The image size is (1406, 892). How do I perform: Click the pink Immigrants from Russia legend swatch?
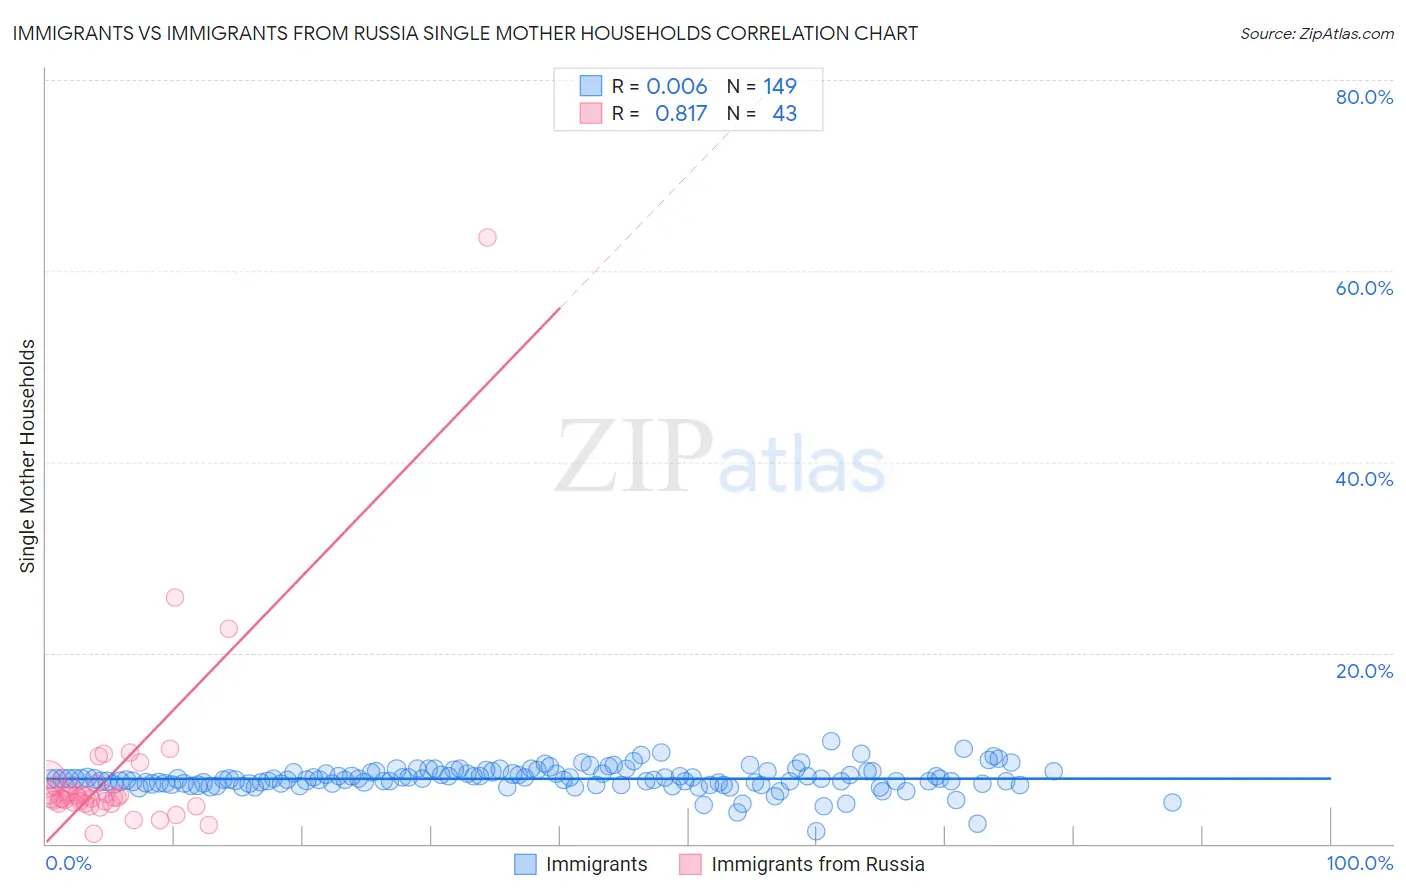click(690, 864)
